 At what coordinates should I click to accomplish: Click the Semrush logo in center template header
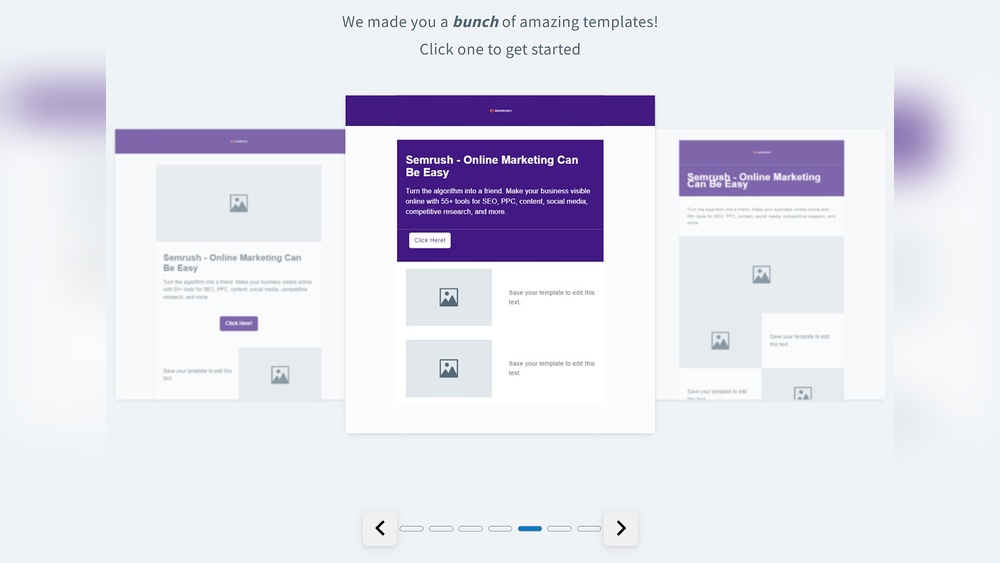coord(501,110)
